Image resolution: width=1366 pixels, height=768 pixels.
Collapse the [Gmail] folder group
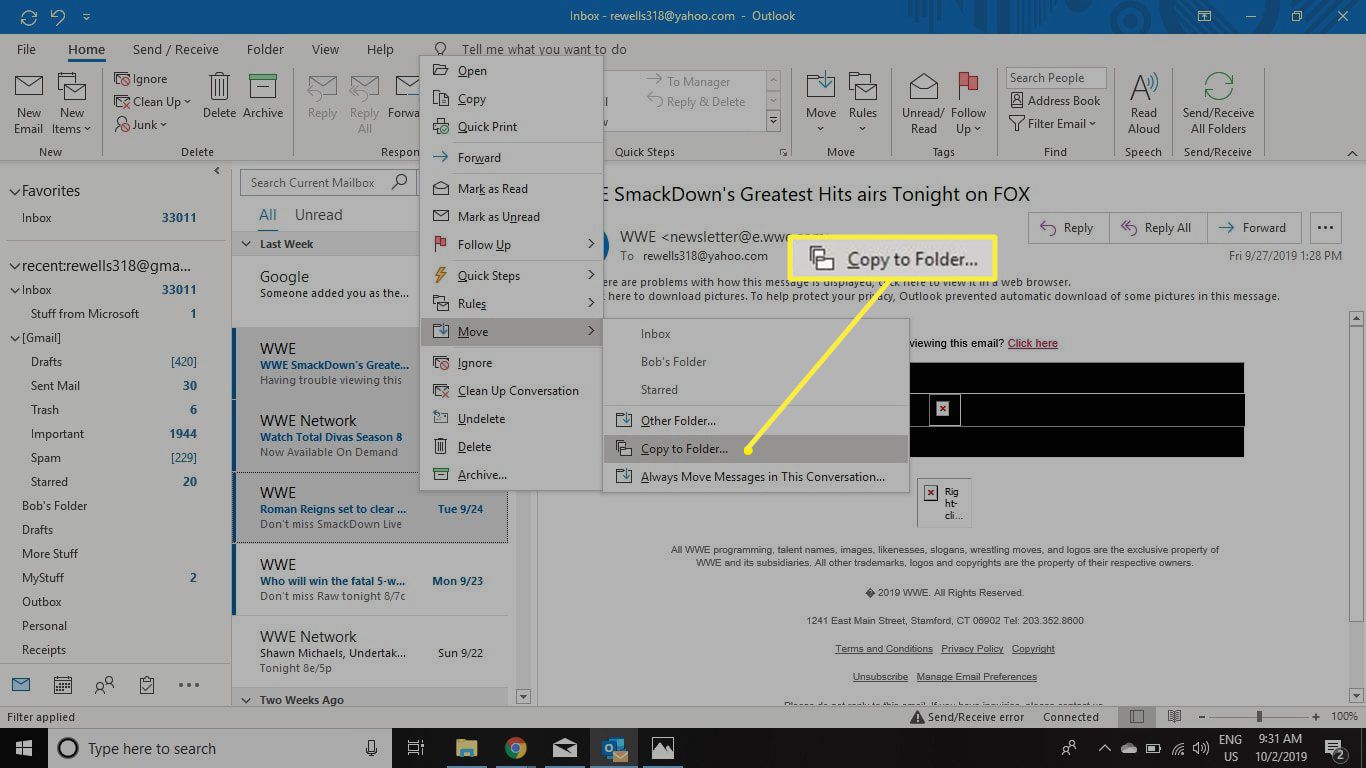point(15,338)
